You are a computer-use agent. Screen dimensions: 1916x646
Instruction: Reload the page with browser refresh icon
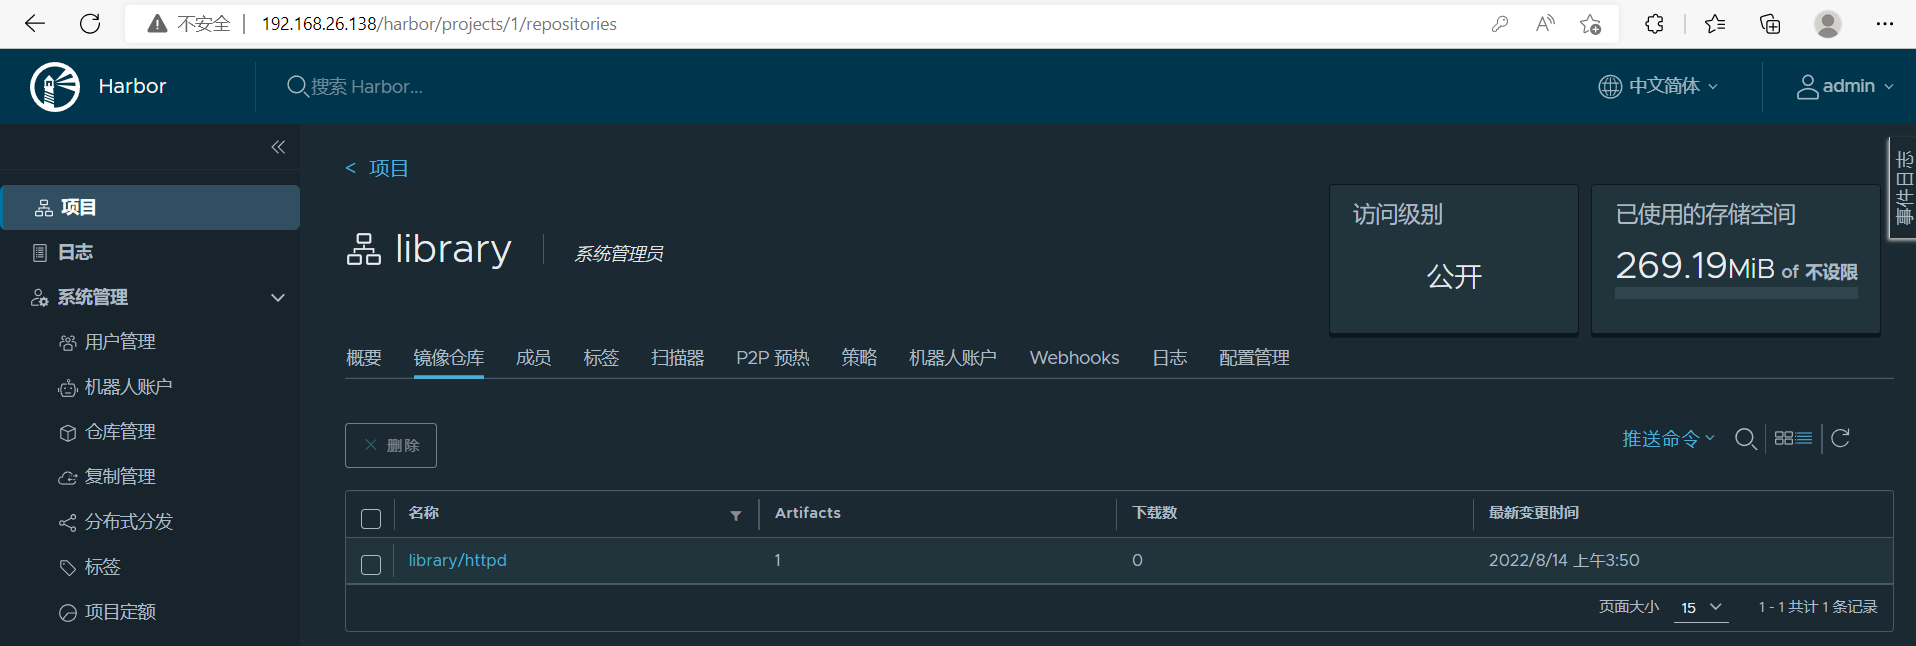coord(90,24)
